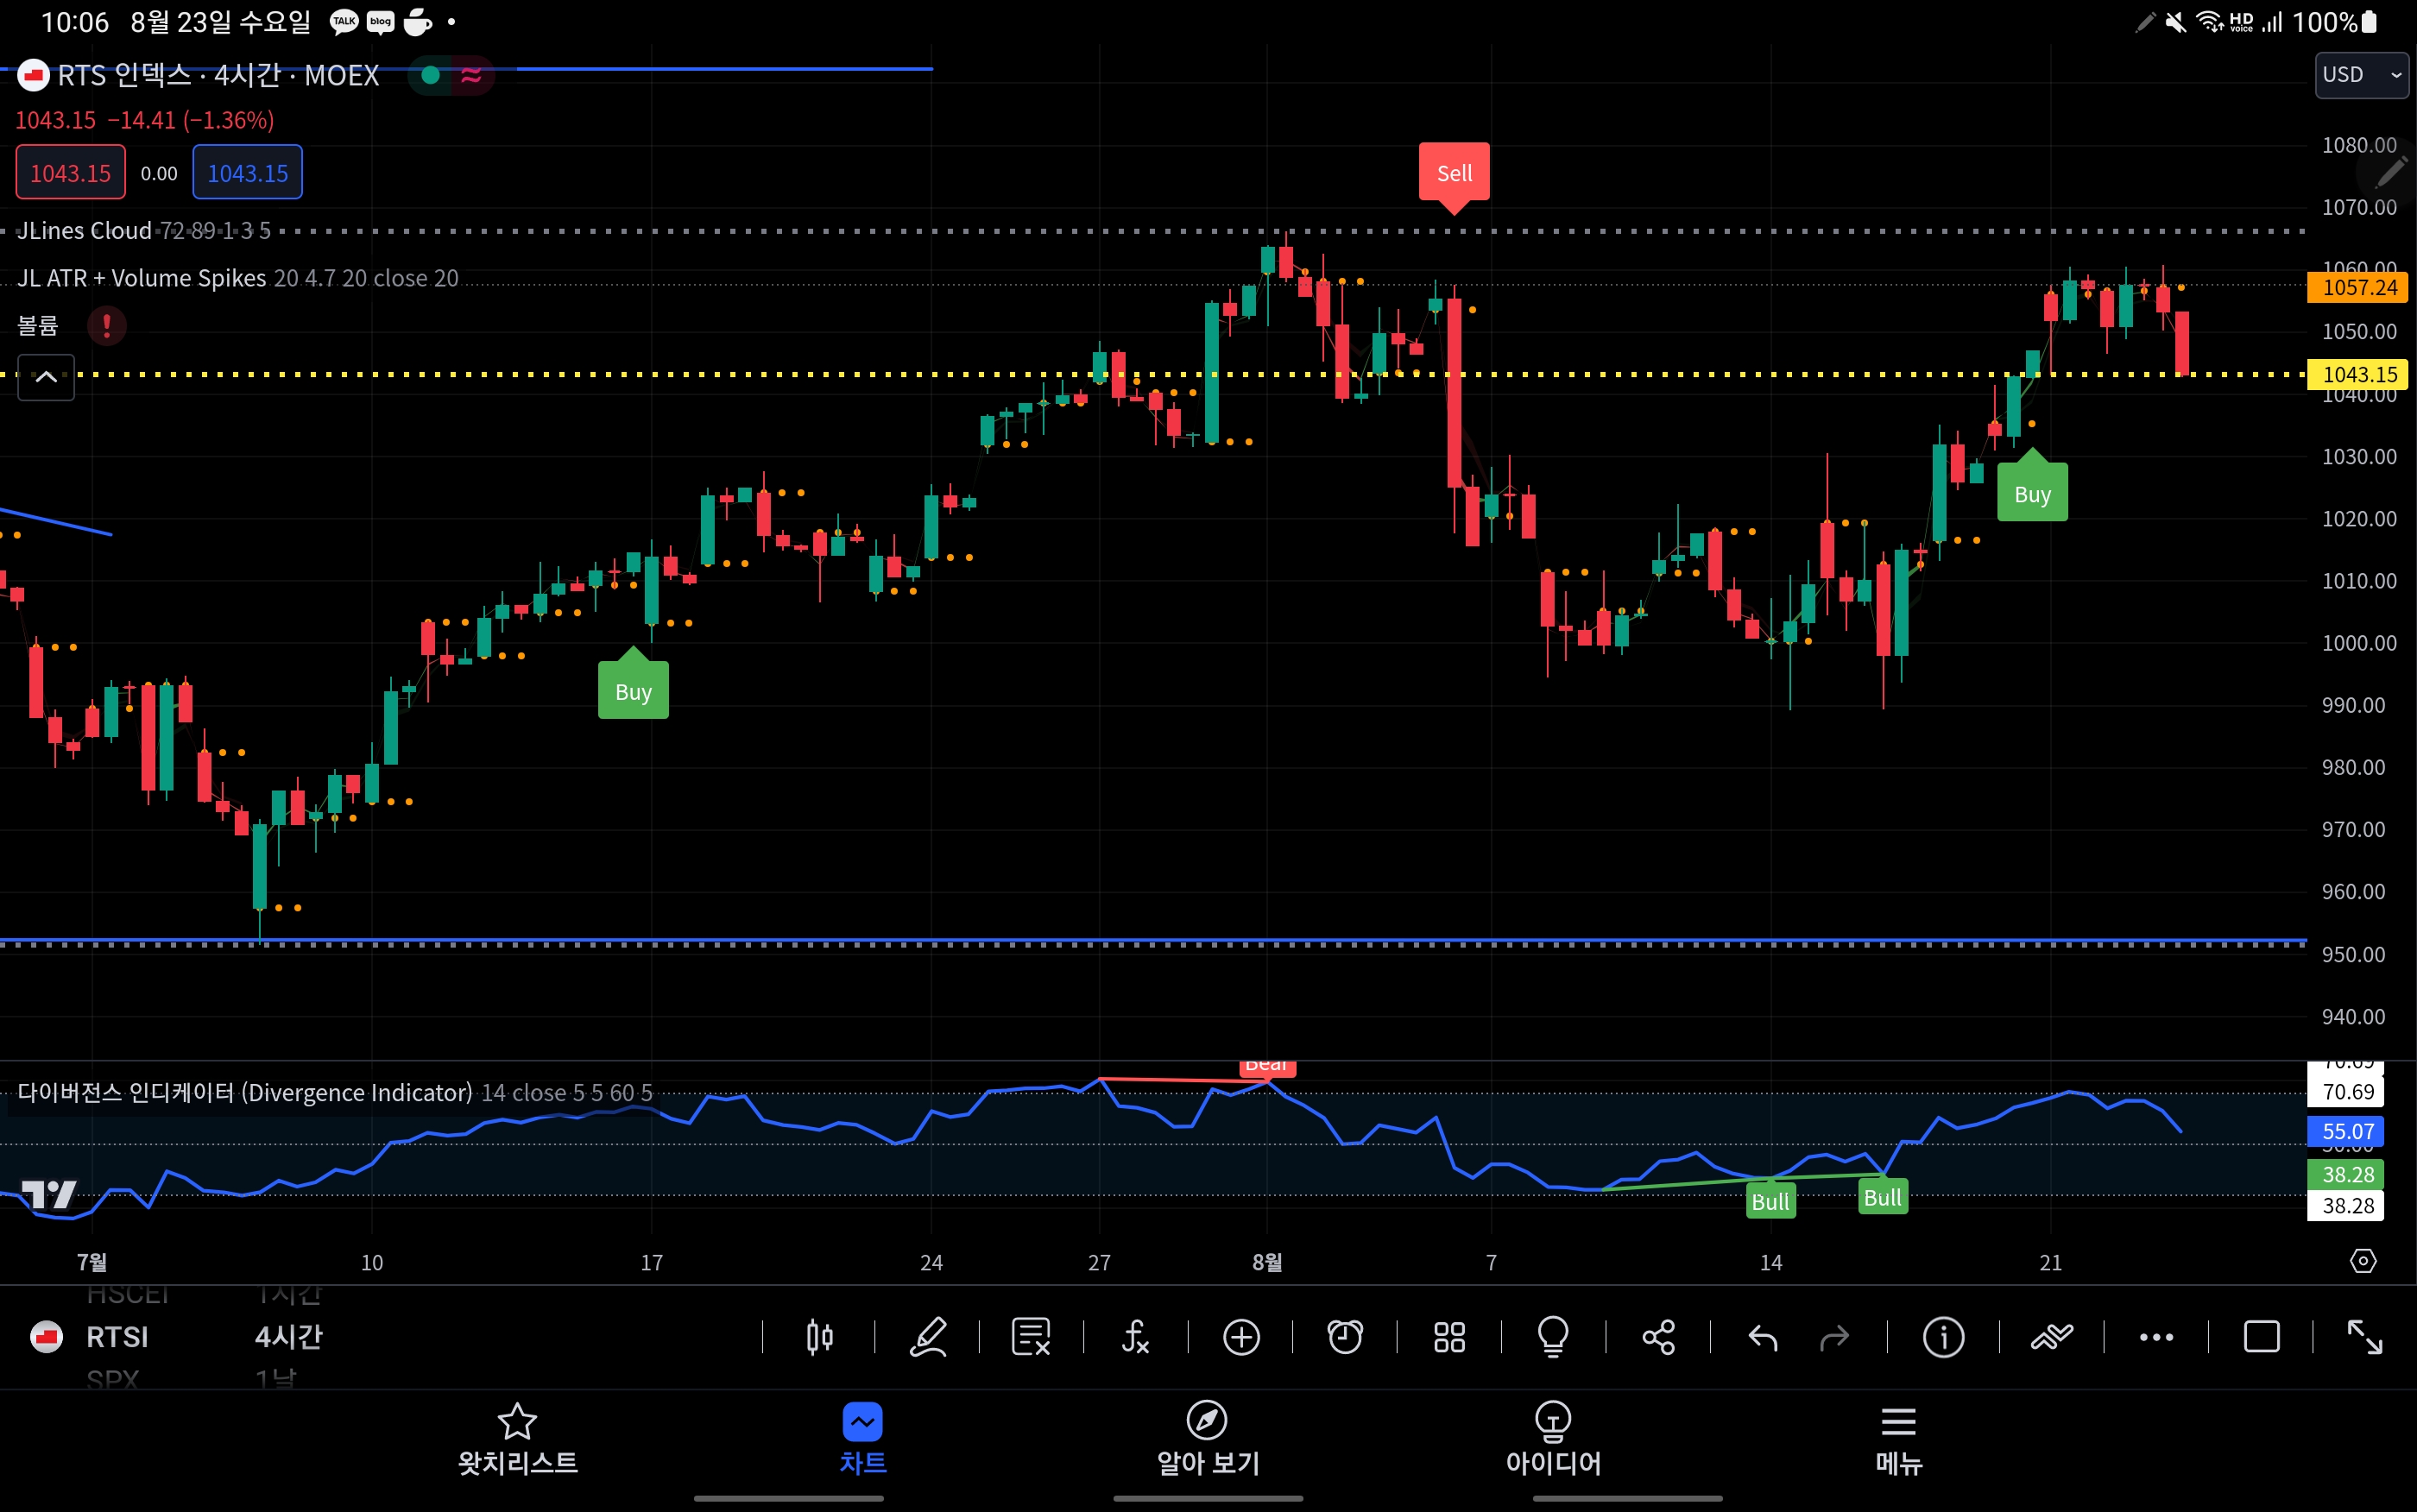Viewport: 2417px width, 1512px height.
Task: Tap the 21 date label on time axis
Action: point(2050,1262)
